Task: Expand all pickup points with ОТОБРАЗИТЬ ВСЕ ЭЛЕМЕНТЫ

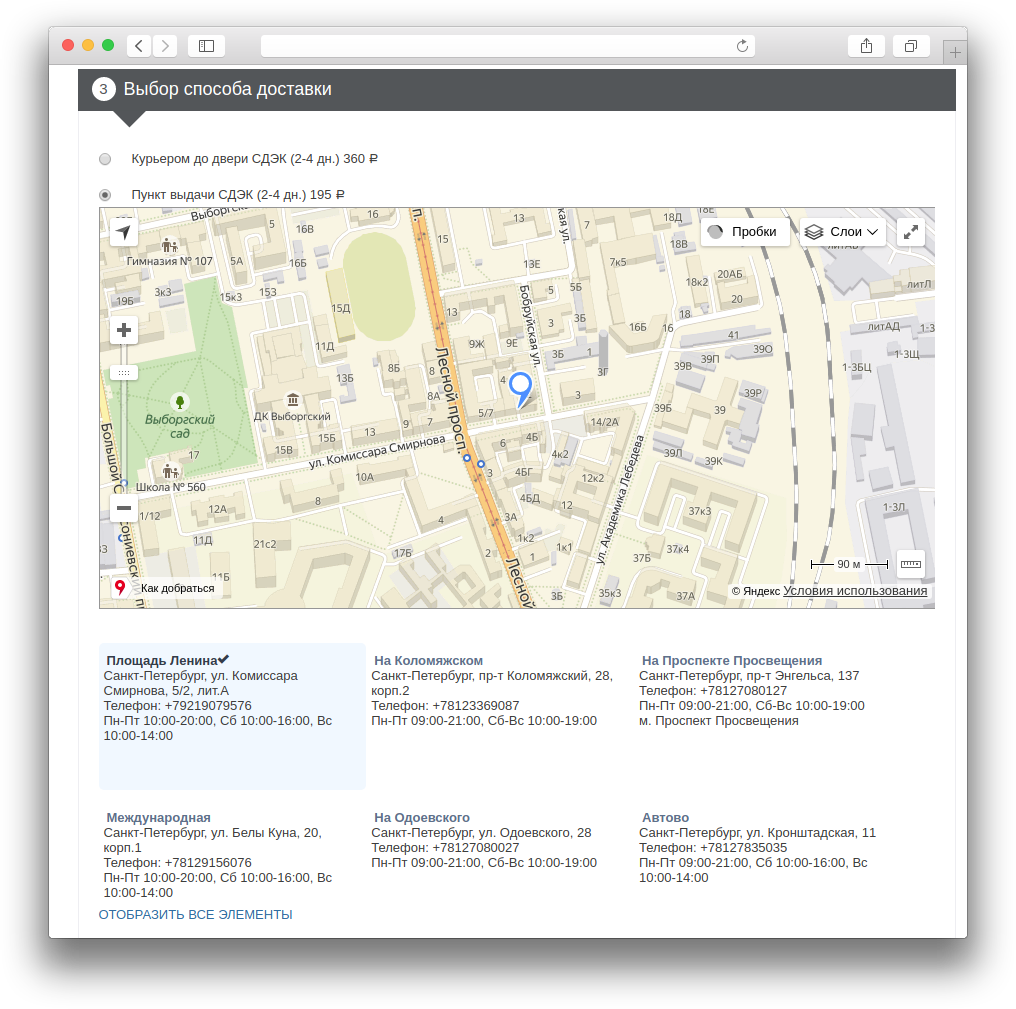Action: pos(195,915)
